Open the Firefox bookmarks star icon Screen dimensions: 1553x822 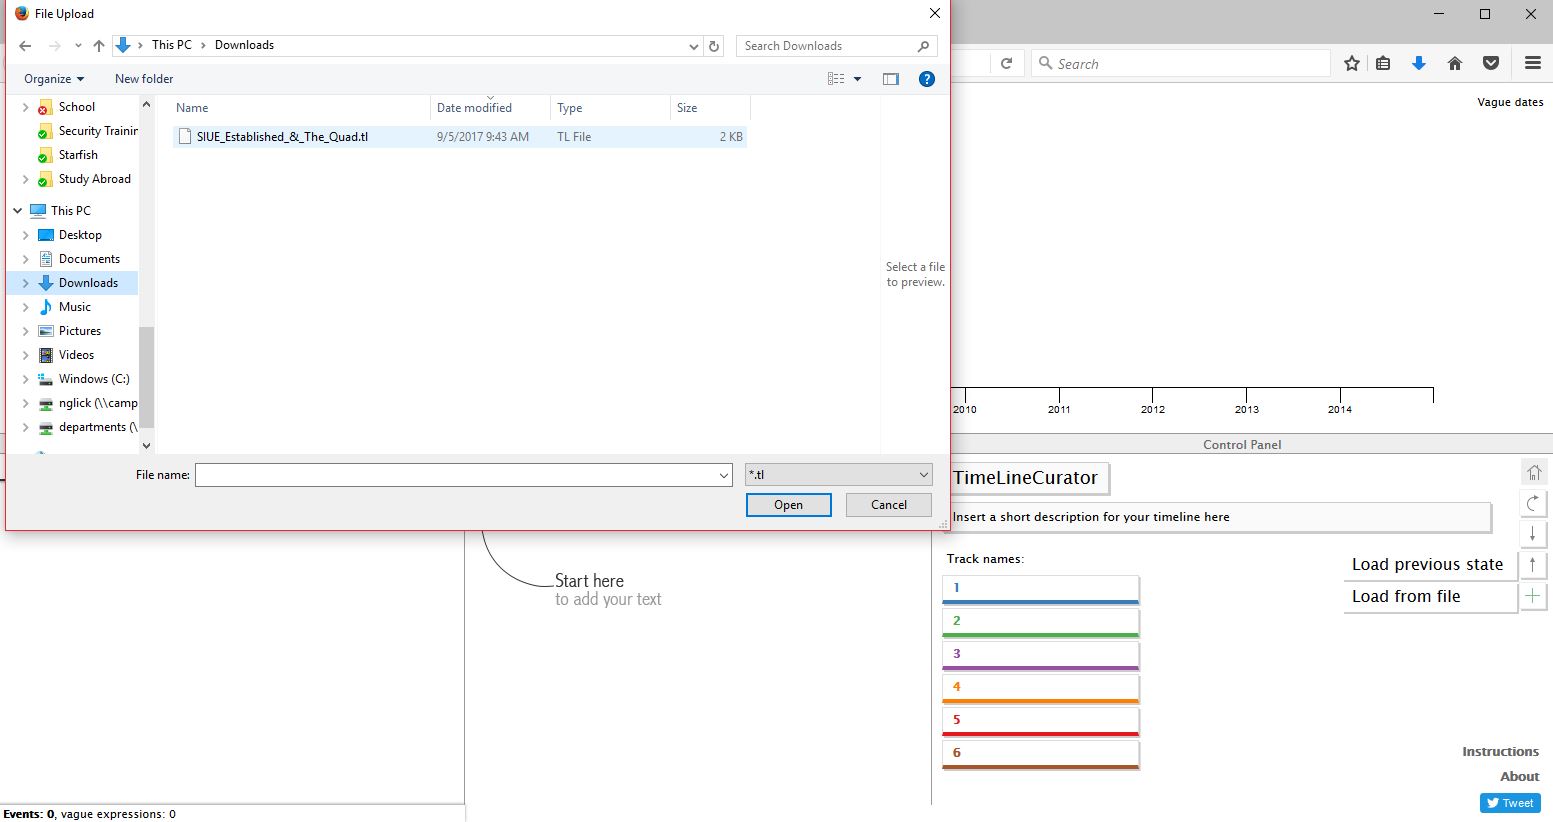tap(1352, 63)
